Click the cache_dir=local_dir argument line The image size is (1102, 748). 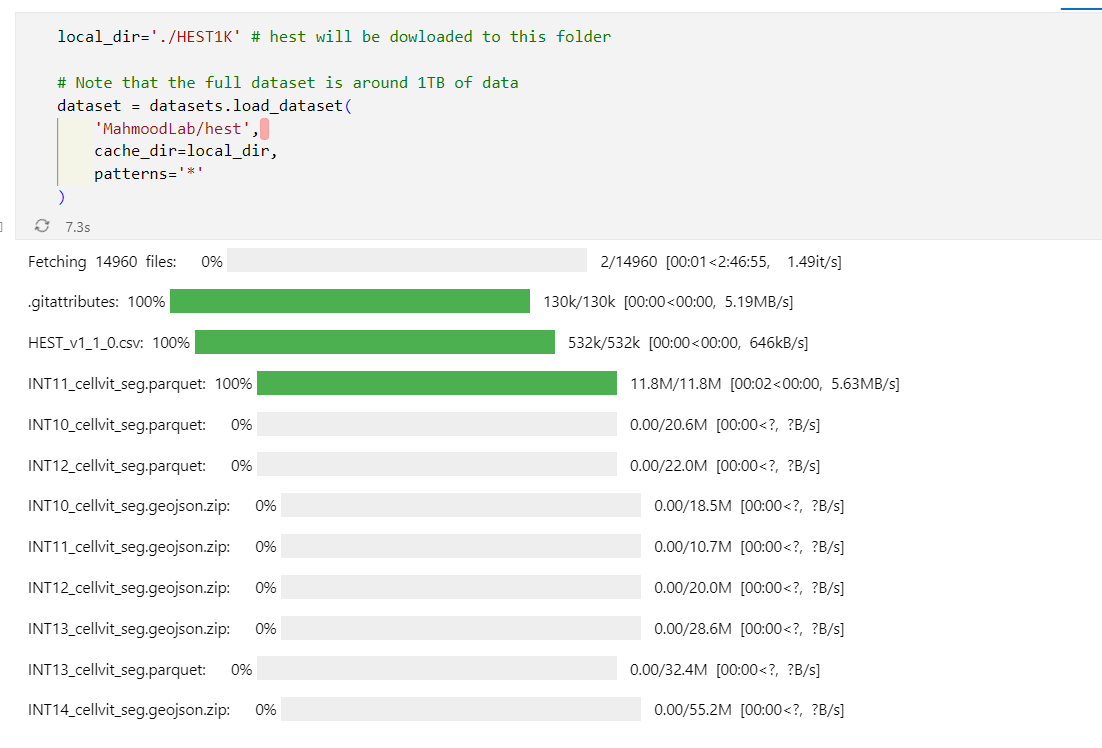pos(186,151)
